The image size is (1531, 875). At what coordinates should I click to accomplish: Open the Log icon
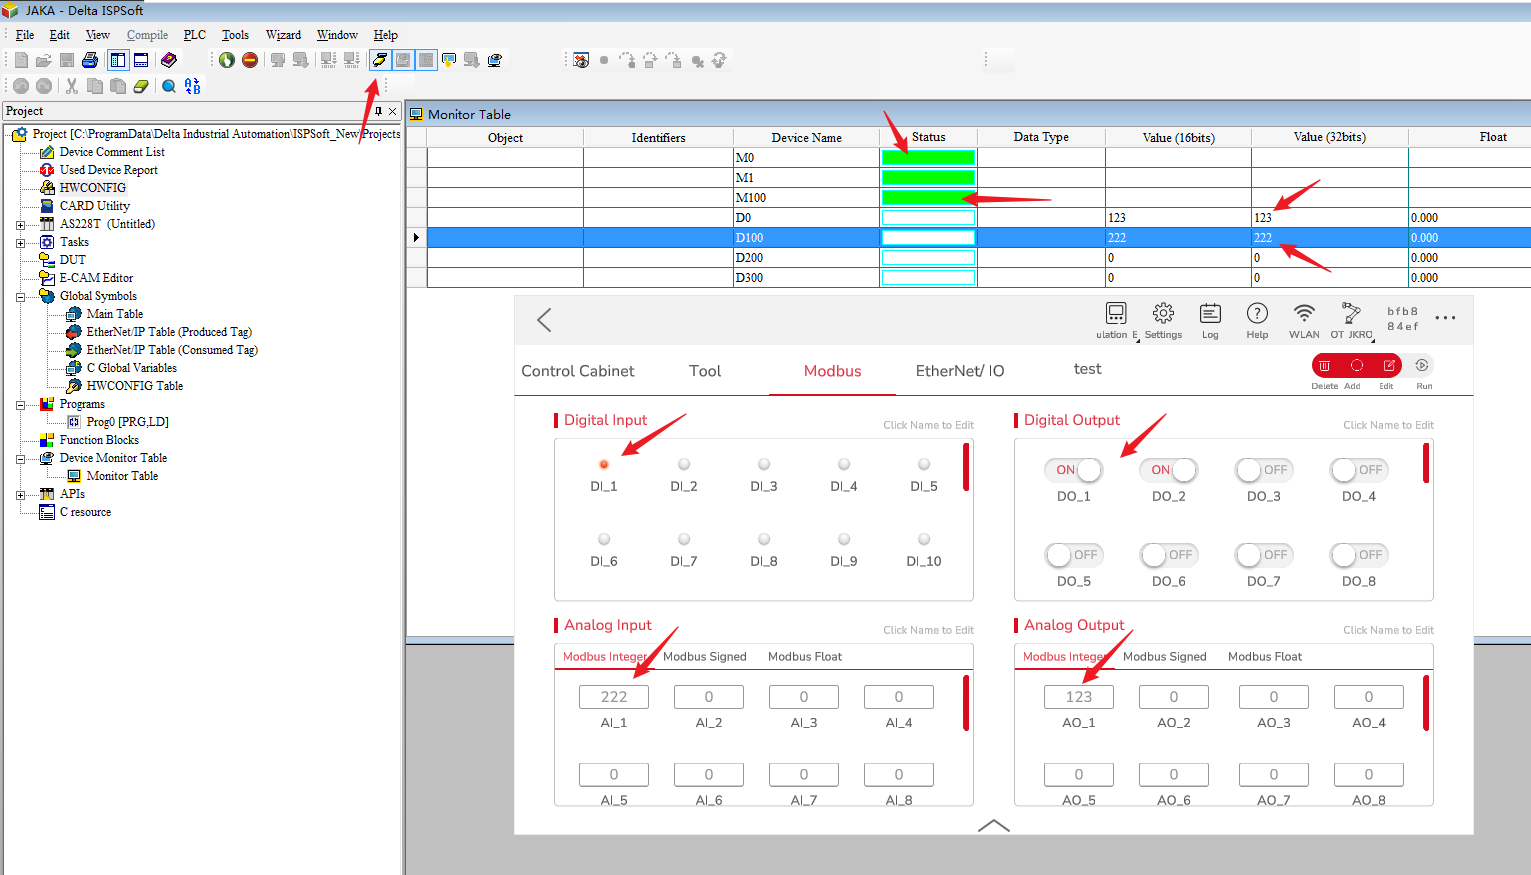click(x=1210, y=314)
